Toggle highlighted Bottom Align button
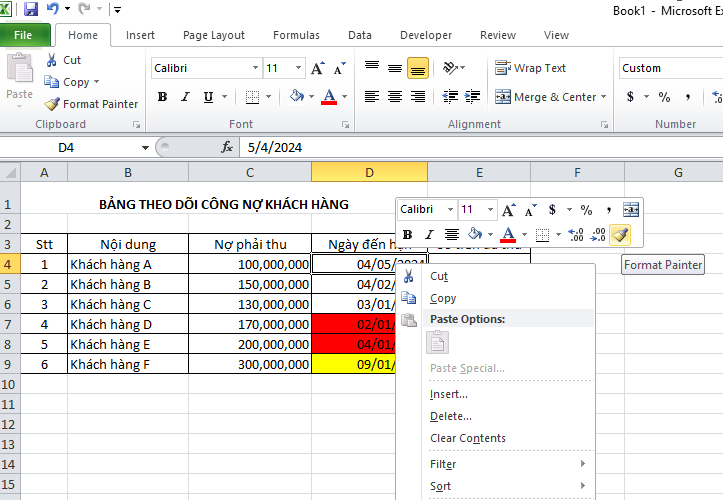723x500 pixels. [x=418, y=68]
